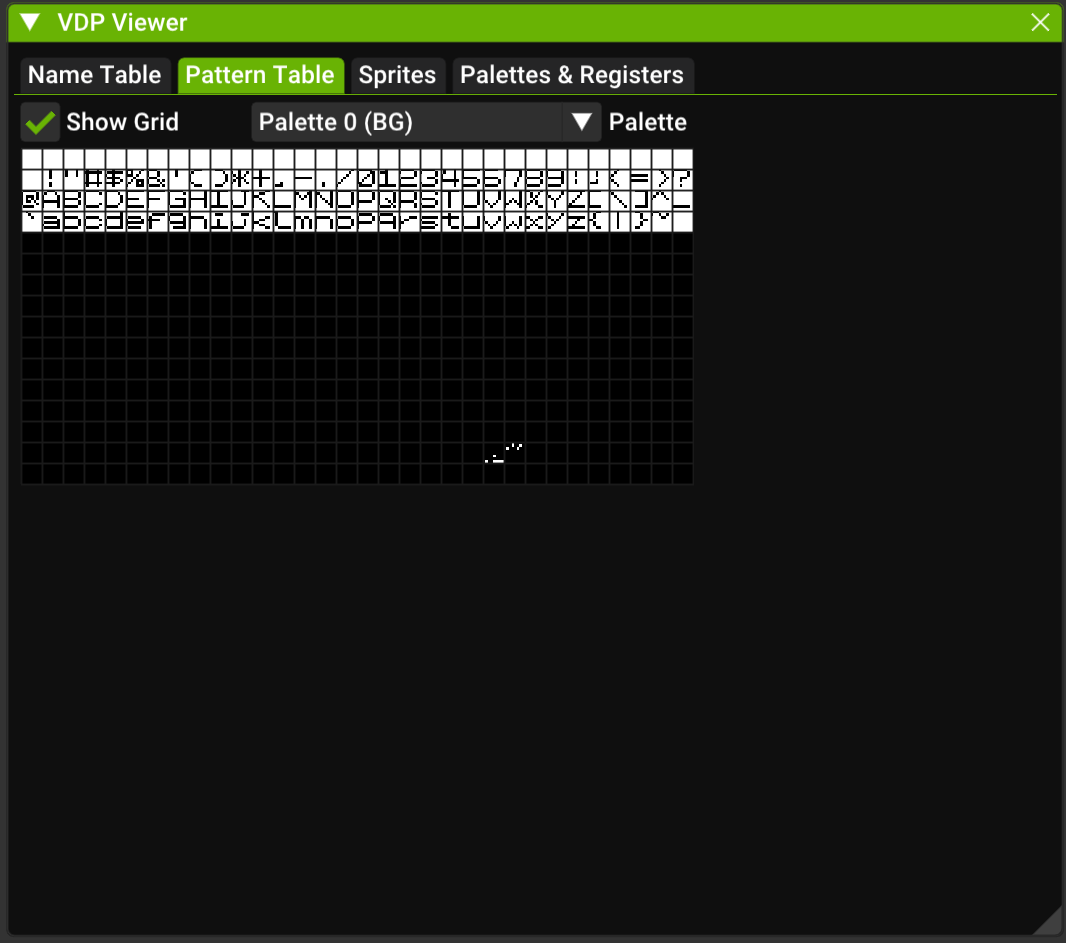Grab the window resize grip corner
Screen dimensions: 1066x943
click(x=1048, y=921)
